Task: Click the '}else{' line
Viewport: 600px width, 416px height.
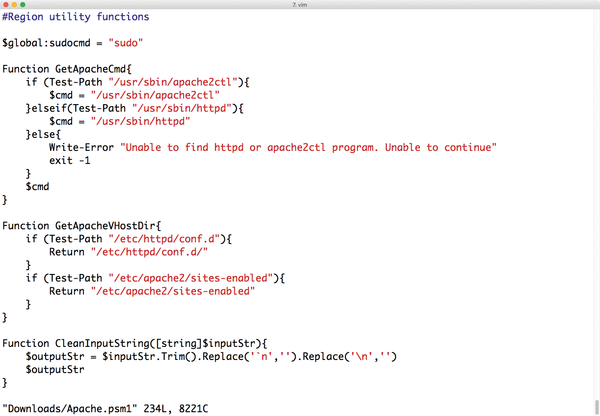Action: [43, 134]
